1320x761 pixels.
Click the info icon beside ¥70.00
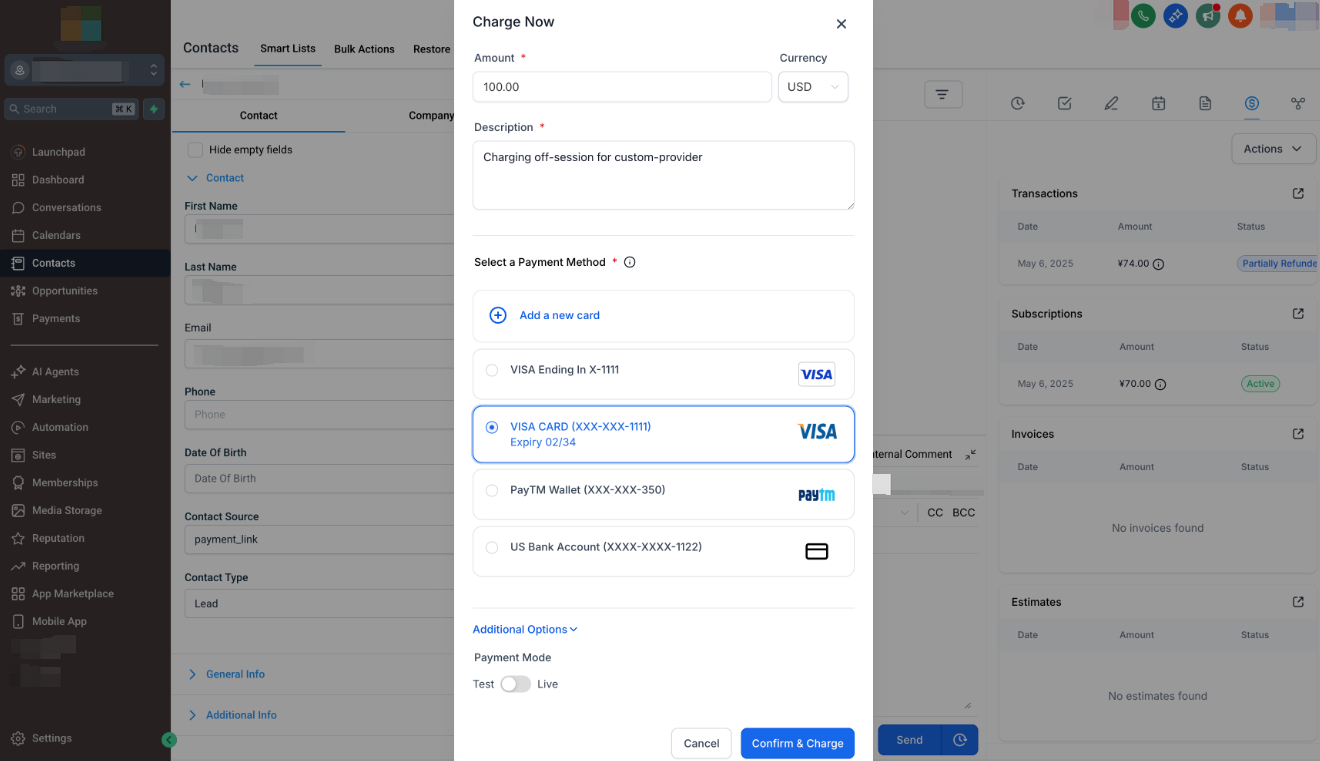point(1160,384)
